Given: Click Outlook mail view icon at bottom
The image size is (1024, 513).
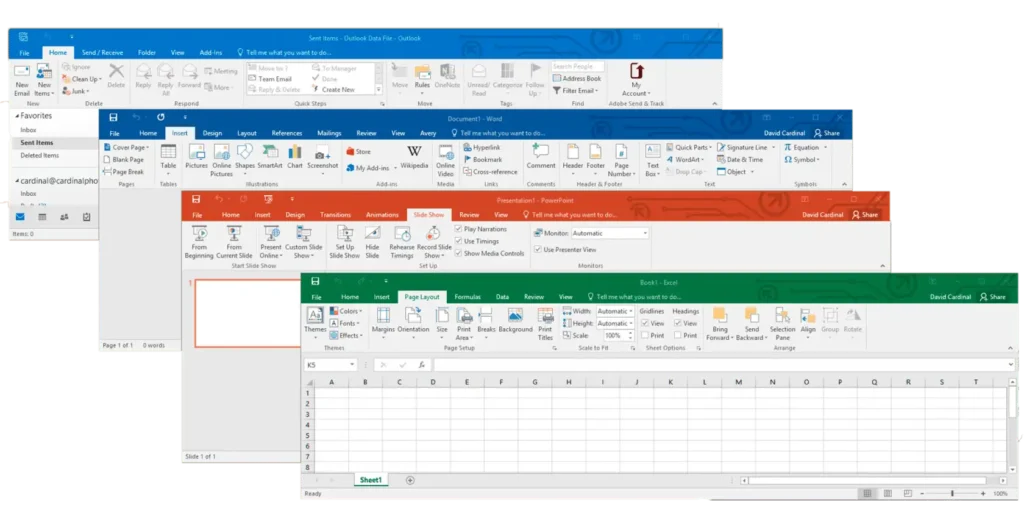Looking at the screenshot, I should [x=20, y=217].
